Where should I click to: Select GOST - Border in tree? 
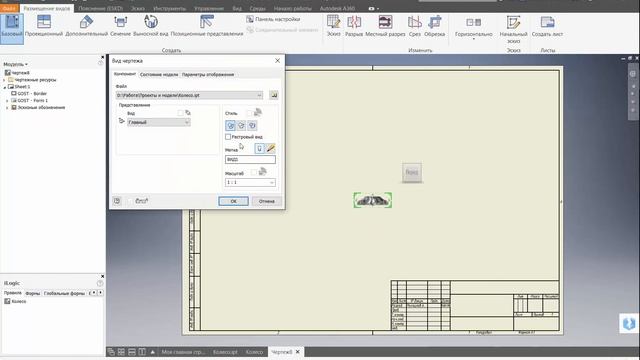[x=32, y=93]
